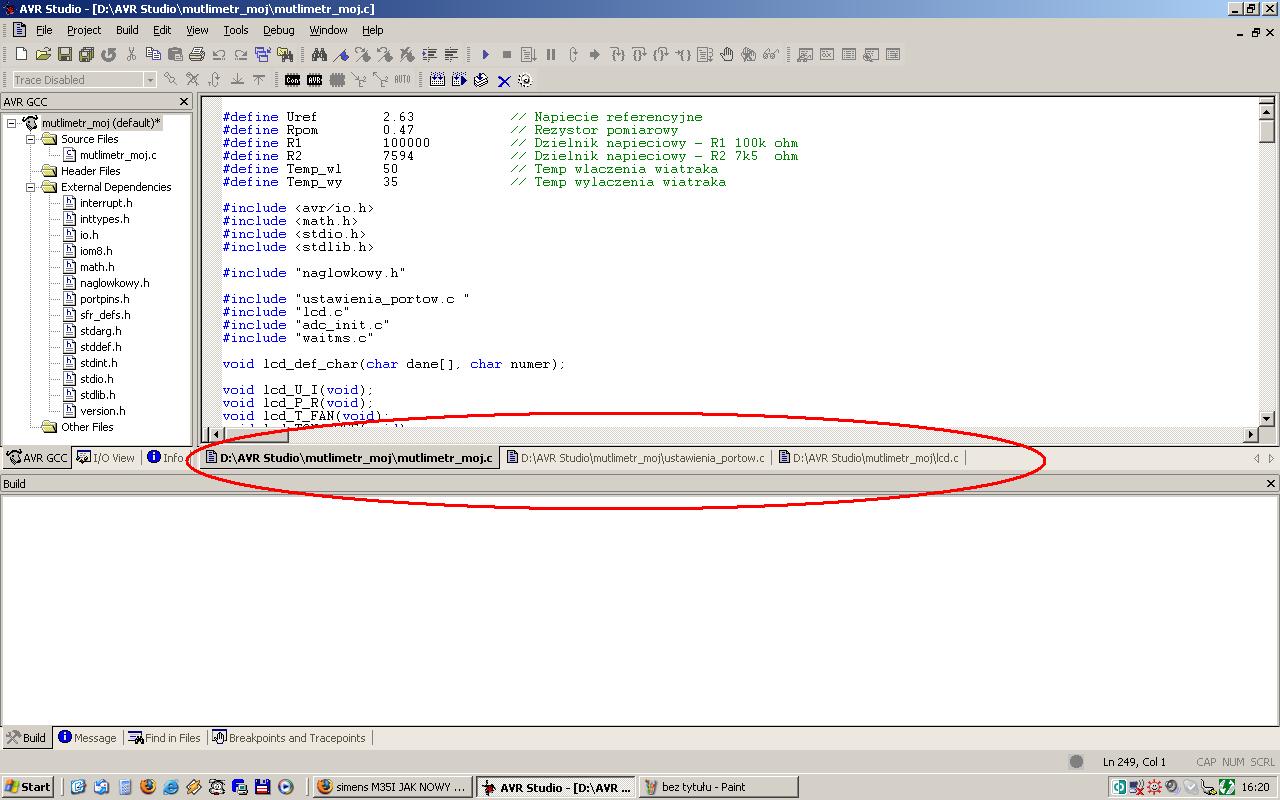Click the Windows Start button

pos(28,787)
